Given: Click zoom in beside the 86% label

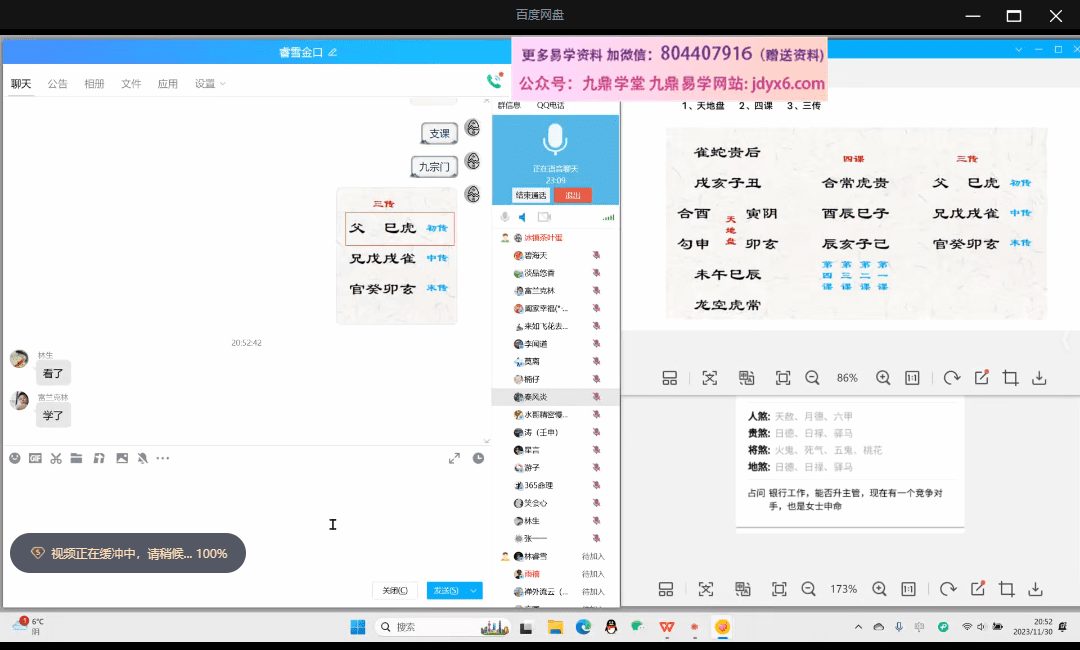Looking at the screenshot, I should pos(883,378).
